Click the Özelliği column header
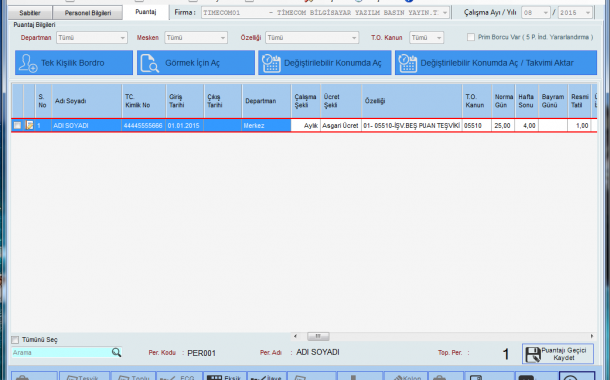Screen dimensions: 610x380 (412, 101)
